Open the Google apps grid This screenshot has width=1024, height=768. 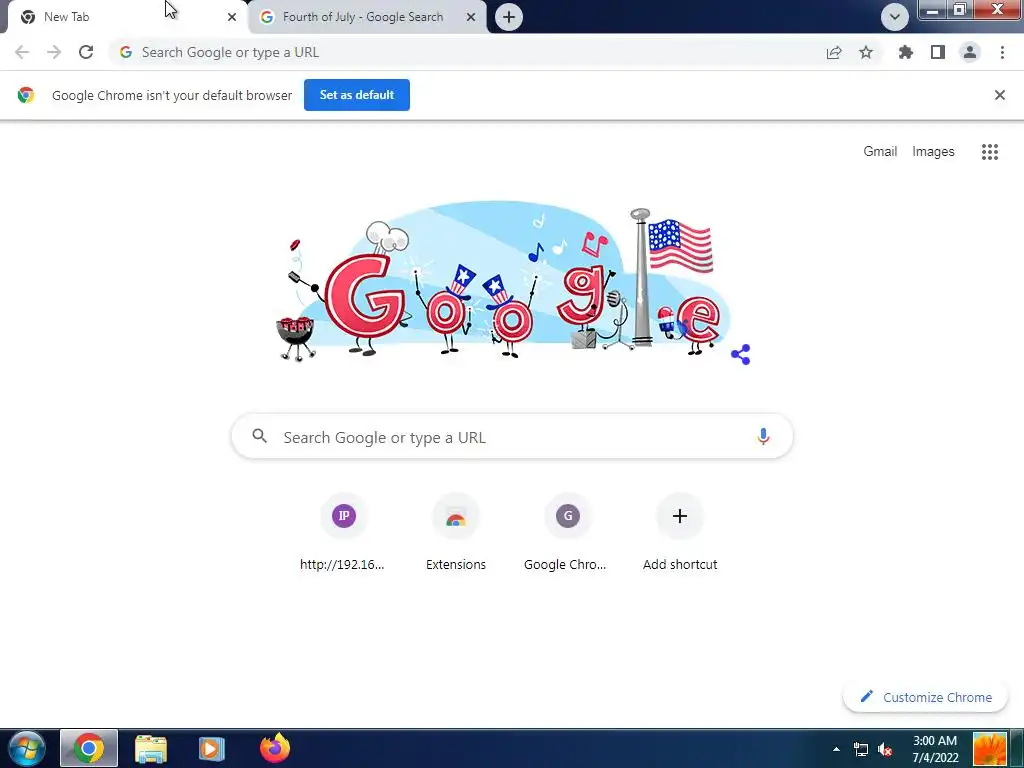990,152
